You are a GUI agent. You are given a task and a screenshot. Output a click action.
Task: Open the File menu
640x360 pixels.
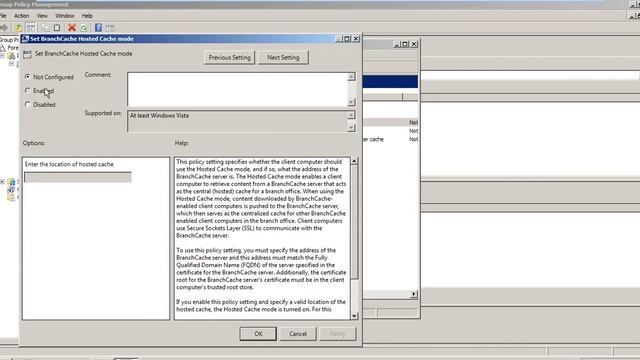click(3, 16)
